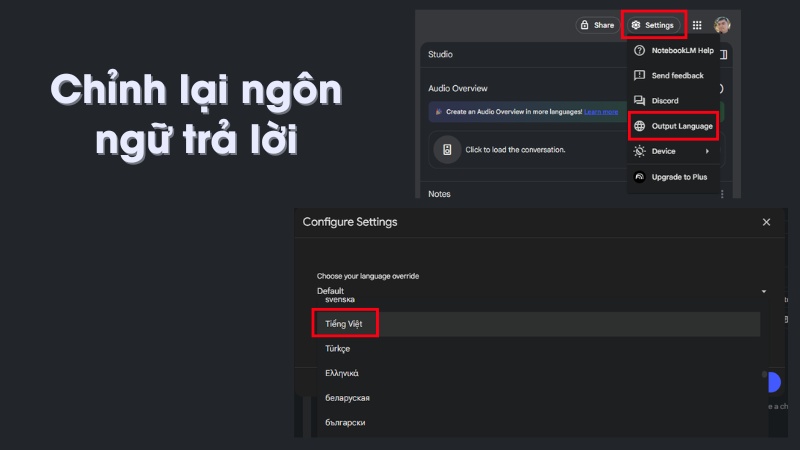
Task: Close the Configure Settings dialog
Action: pyautogui.click(x=766, y=222)
